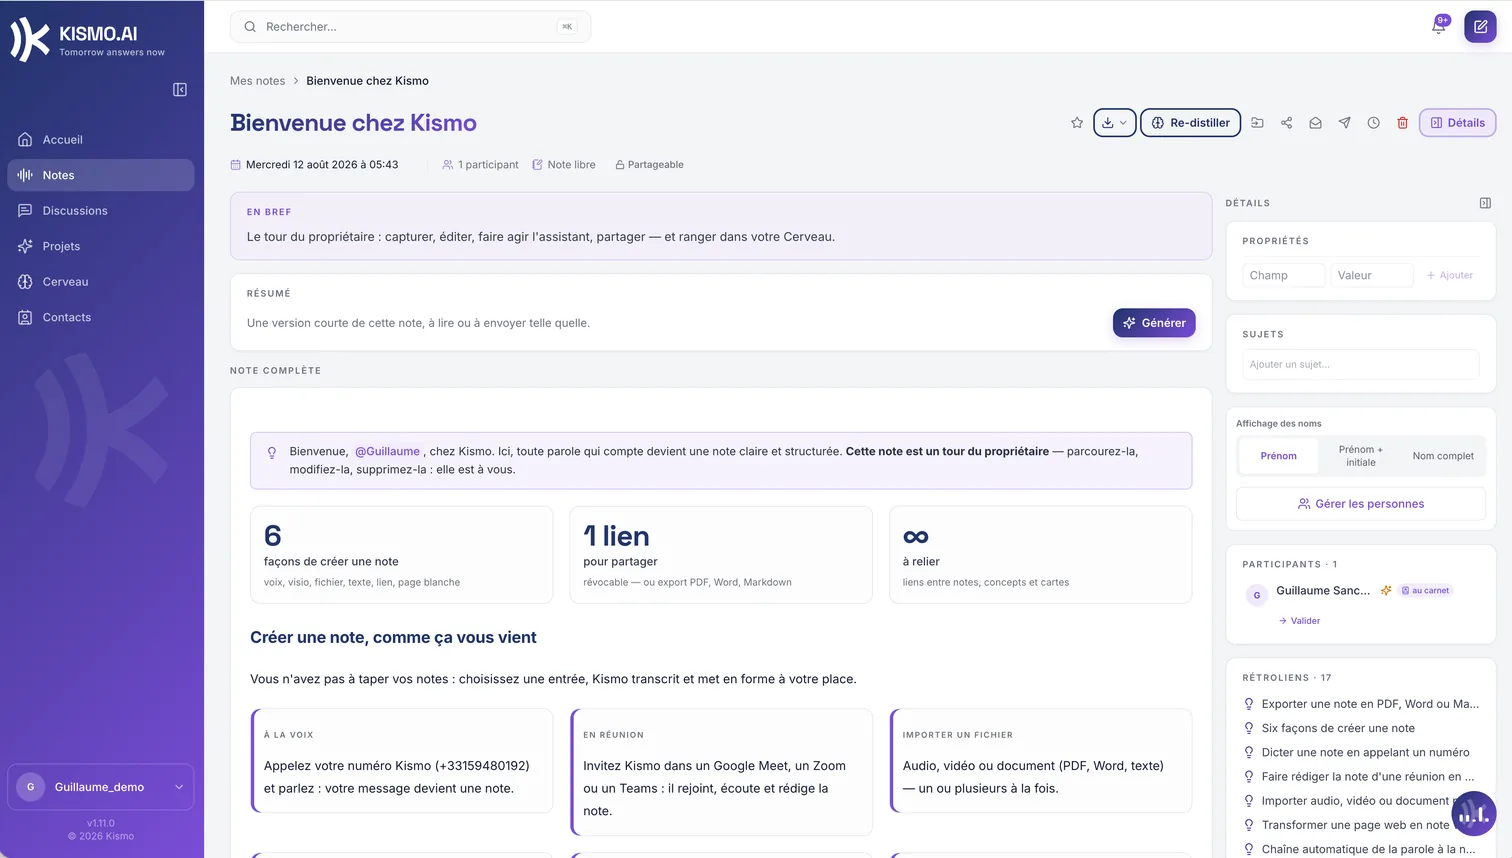Click the lock icon next to Partageable
1512x858 pixels.
(620, 165)
